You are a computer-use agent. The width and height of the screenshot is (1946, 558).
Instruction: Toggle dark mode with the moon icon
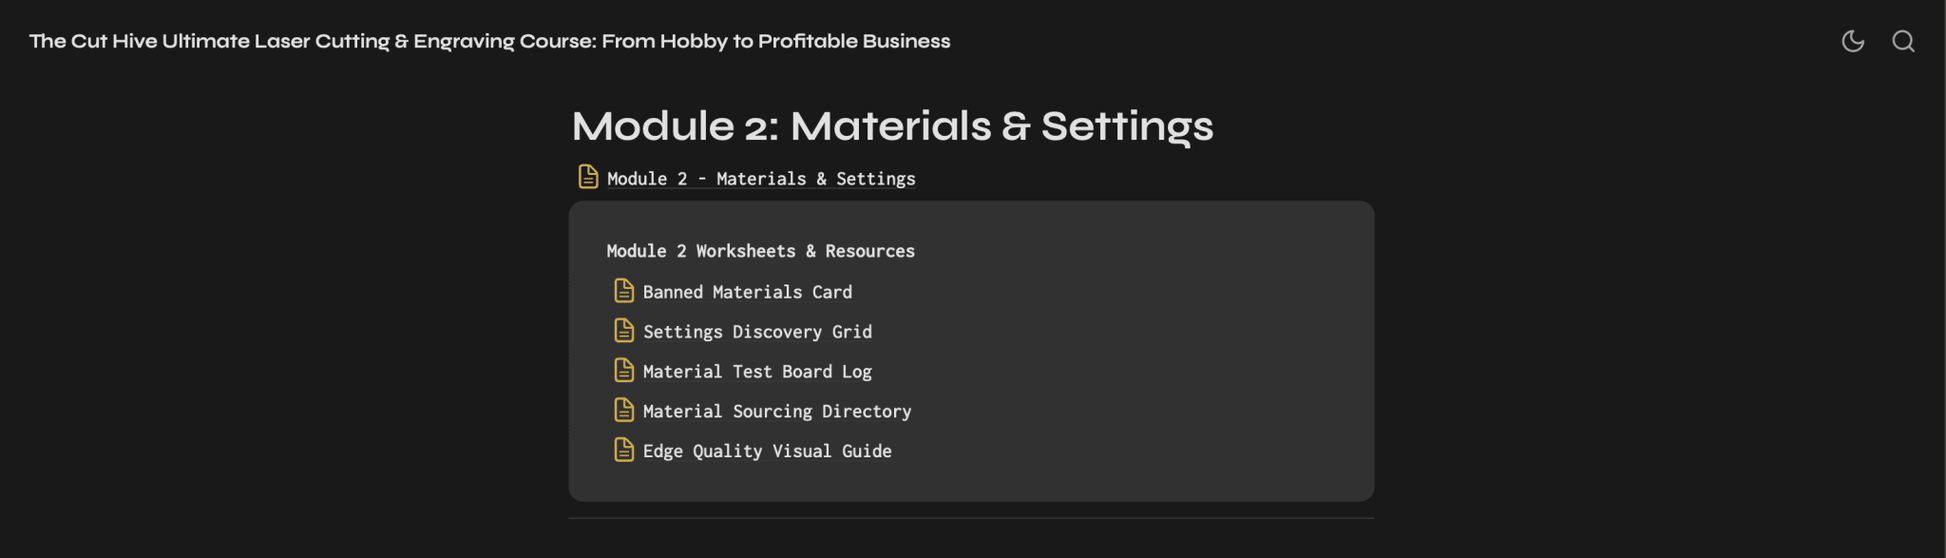click(x=1852, y=41)
